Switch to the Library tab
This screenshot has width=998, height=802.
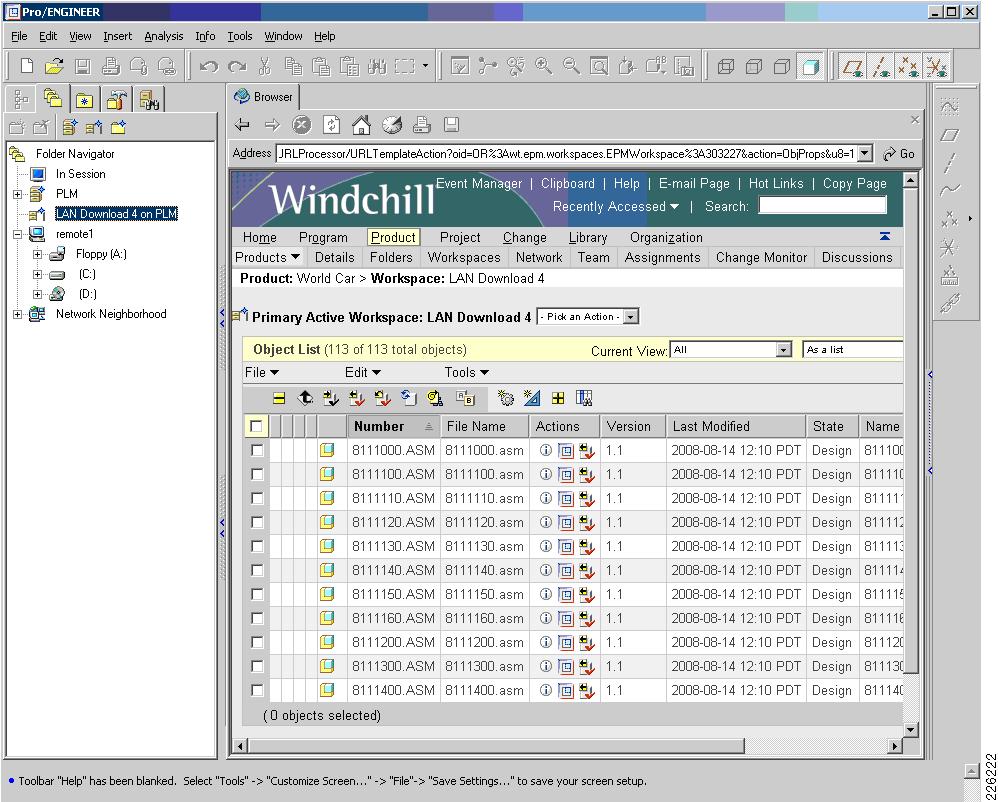(587, 238)
